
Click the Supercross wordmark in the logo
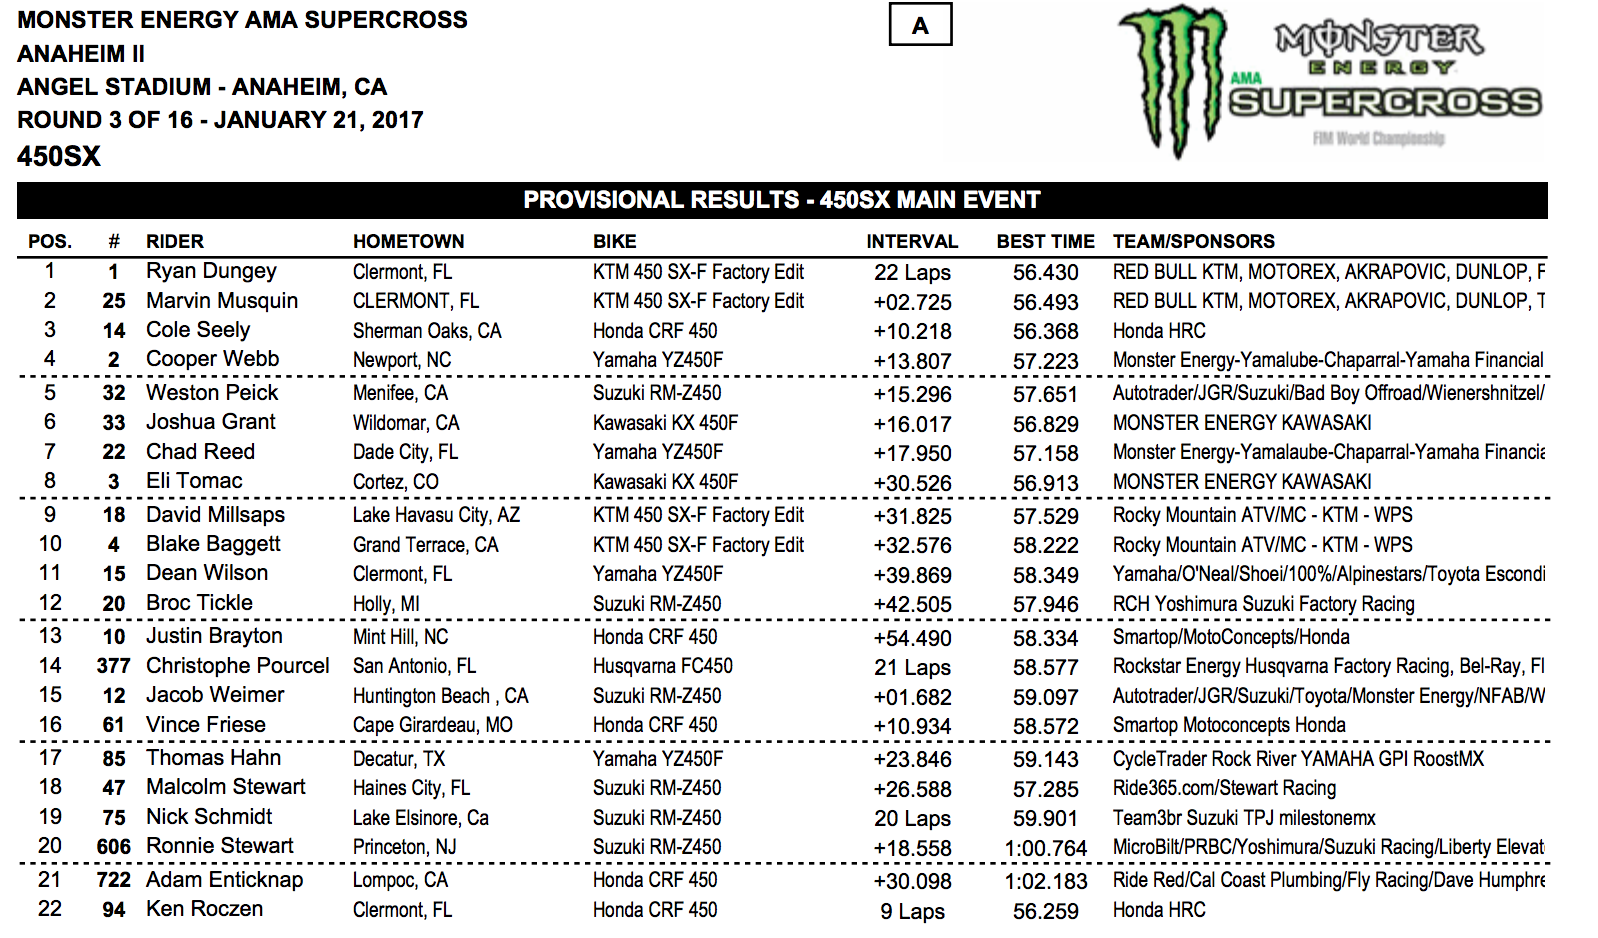click(1385, 102)
